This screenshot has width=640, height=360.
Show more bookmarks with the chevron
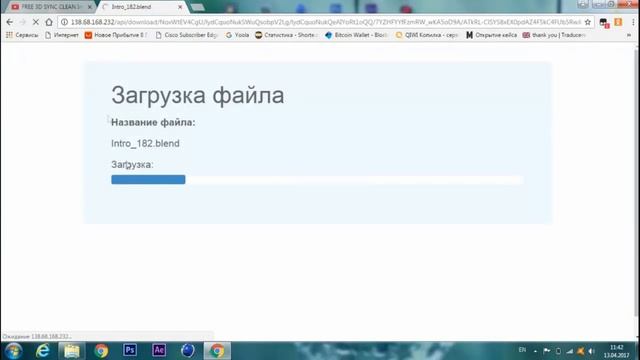(629, 36)
